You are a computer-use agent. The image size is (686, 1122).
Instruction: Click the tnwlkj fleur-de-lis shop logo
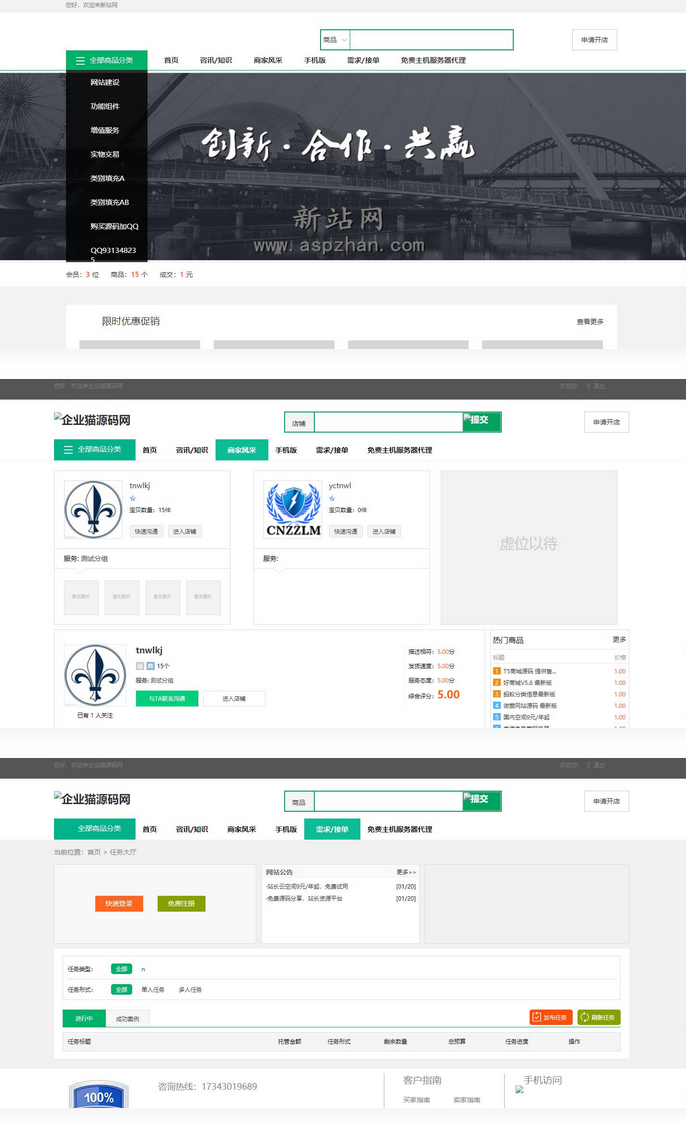coord(95,510)
